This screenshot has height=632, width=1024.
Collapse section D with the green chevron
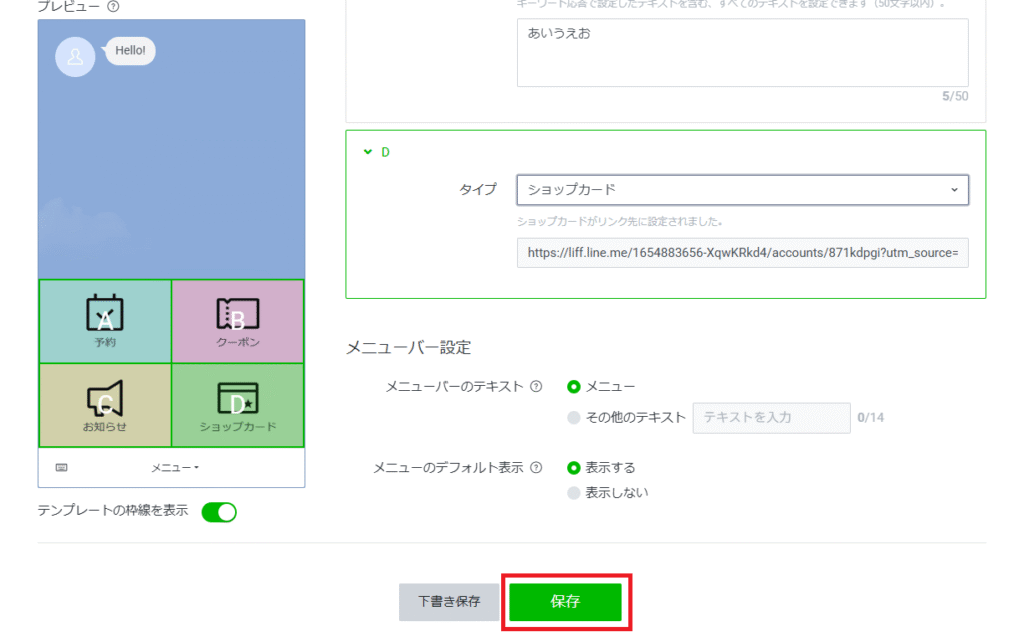coord(366,153)
